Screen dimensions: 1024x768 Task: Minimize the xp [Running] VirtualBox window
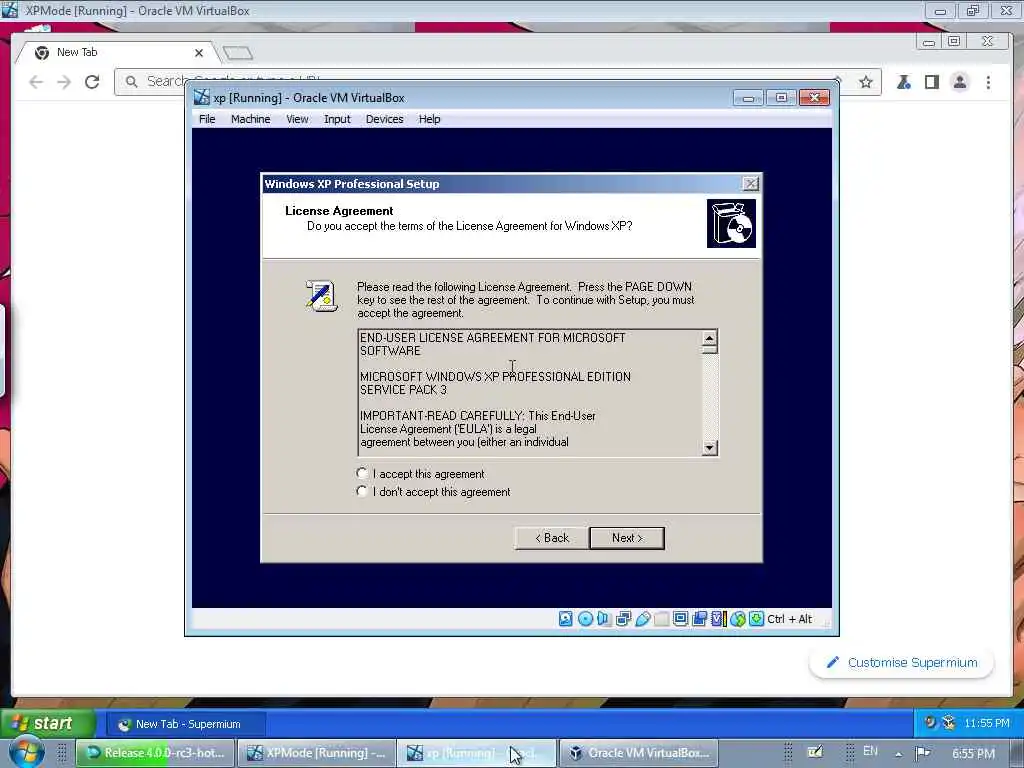tap(748, 98)
